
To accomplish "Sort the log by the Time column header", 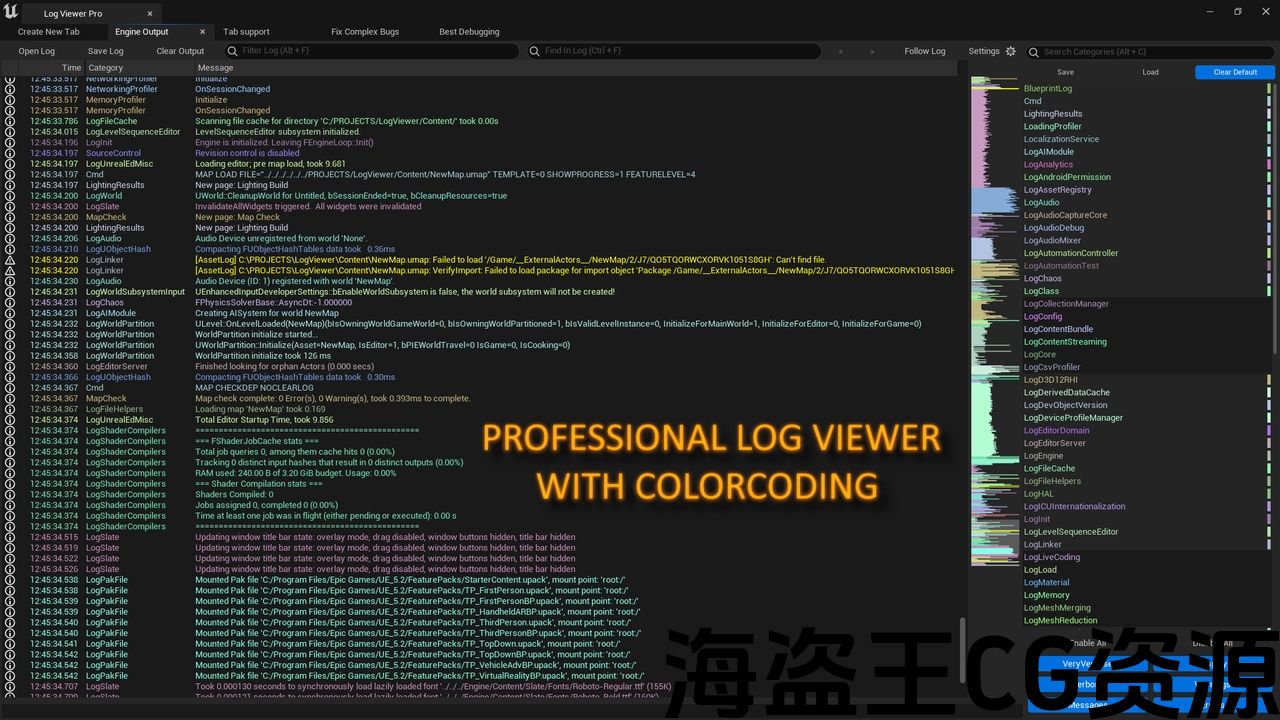I will tap(71, 68).
